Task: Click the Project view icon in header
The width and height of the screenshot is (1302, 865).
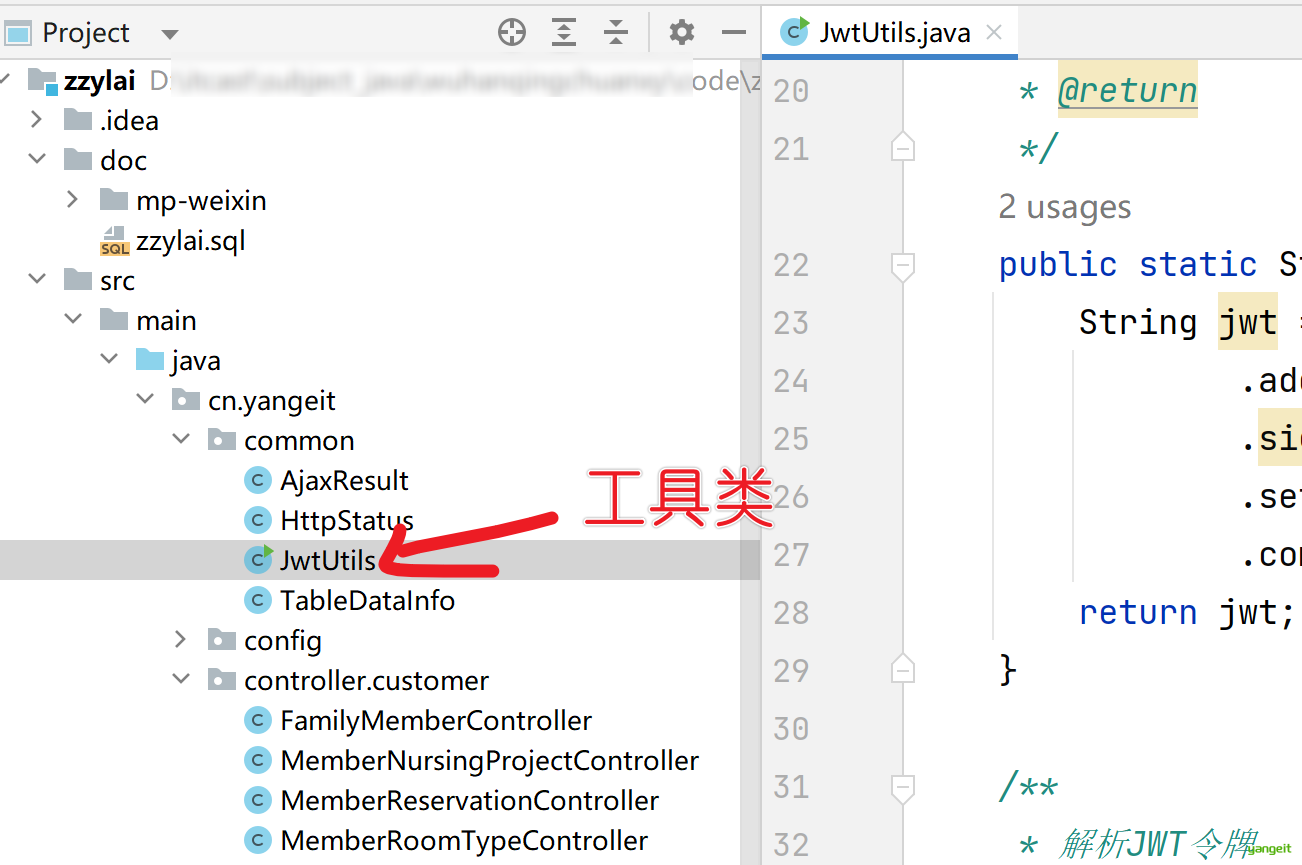Action: tap(19, 33)
